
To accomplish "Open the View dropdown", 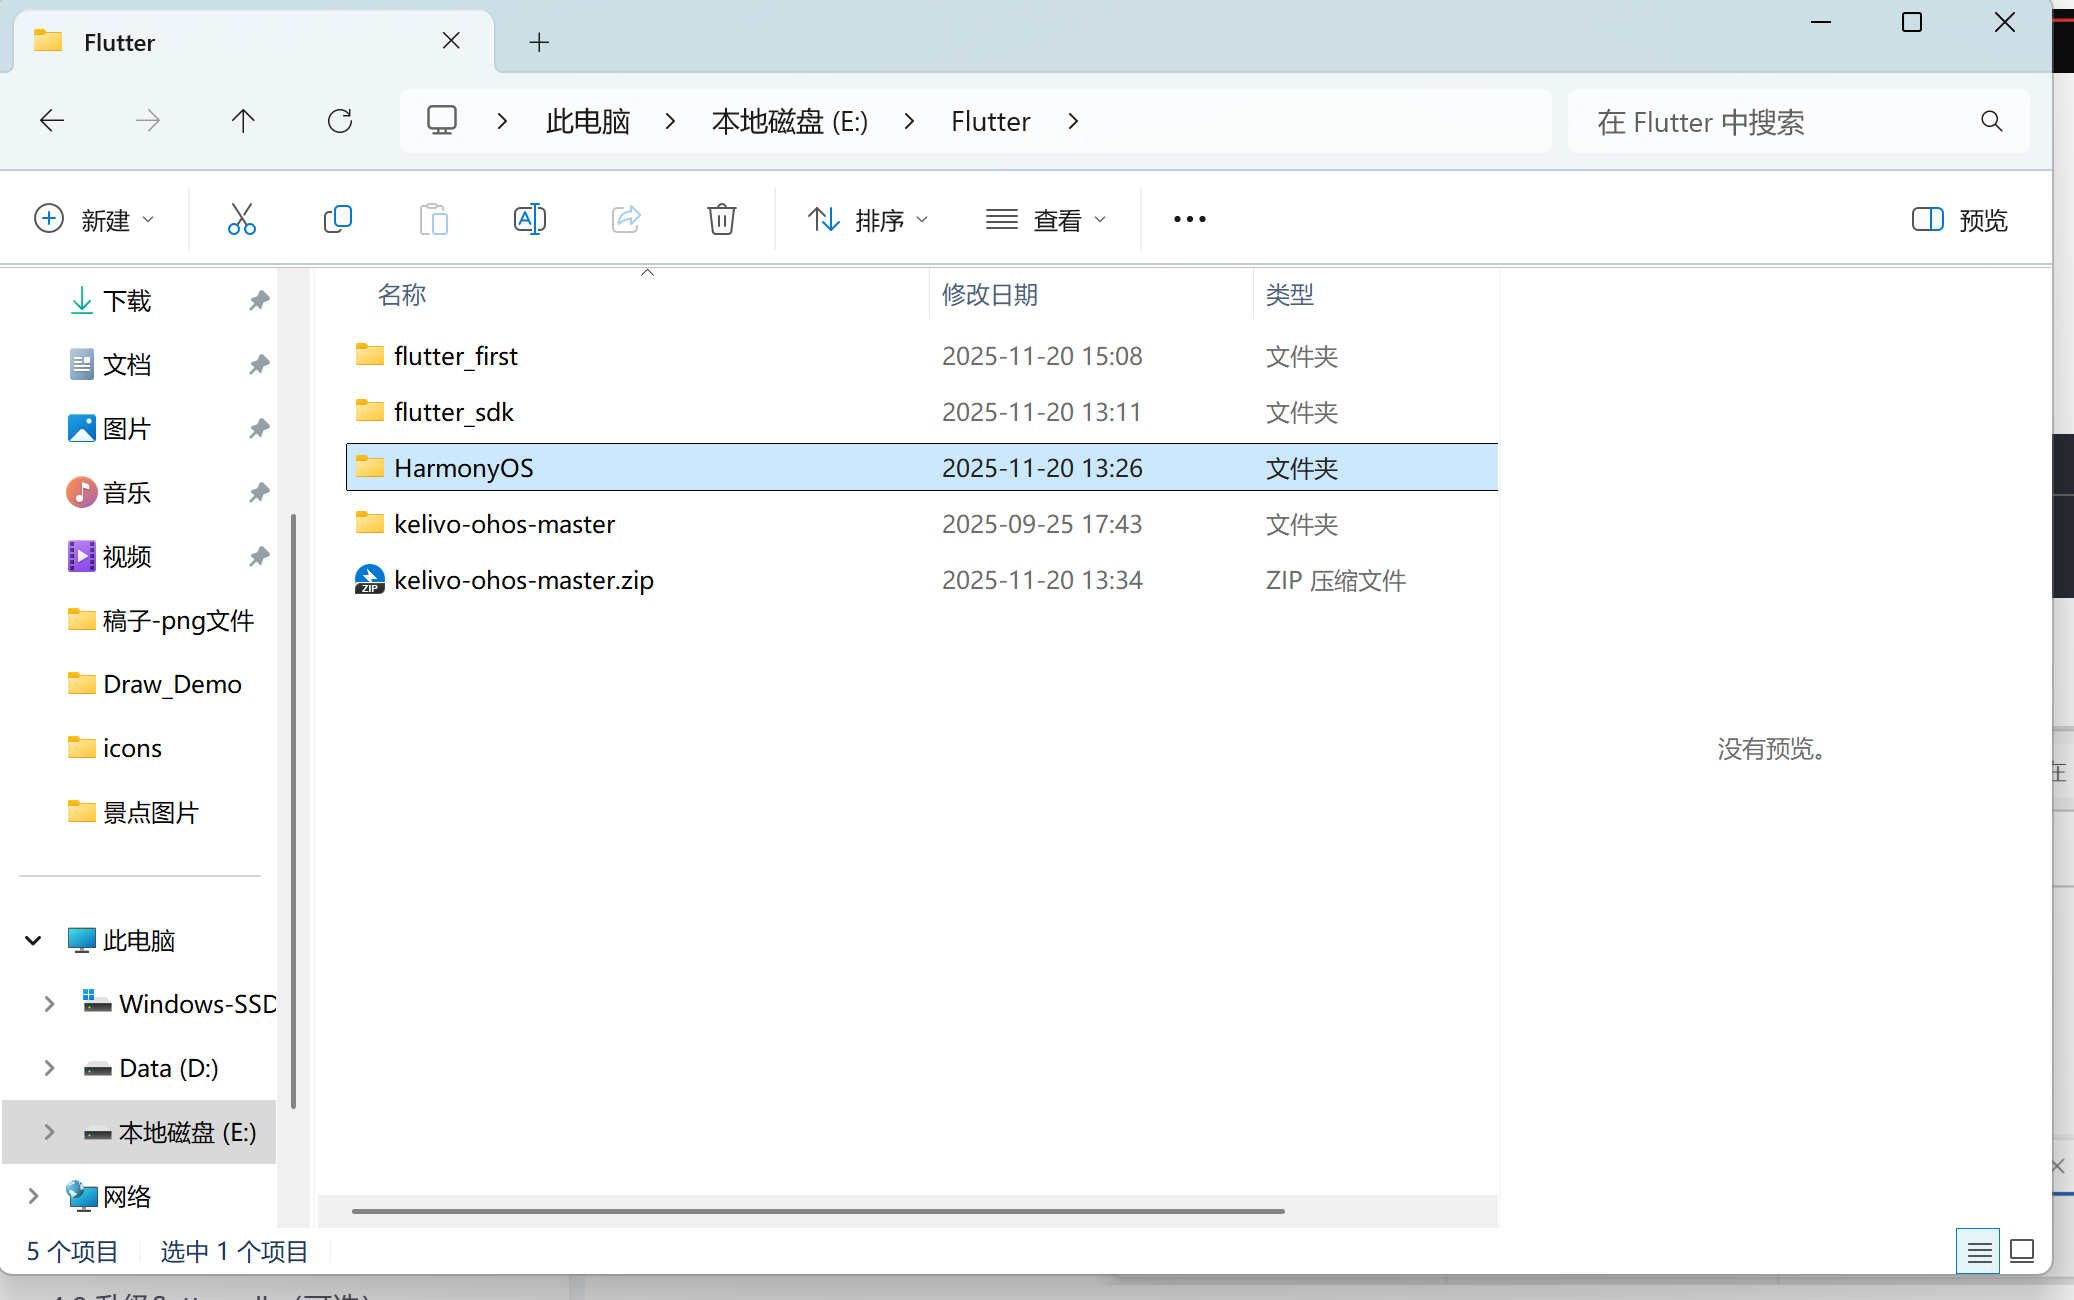I will click(1045, 219).
